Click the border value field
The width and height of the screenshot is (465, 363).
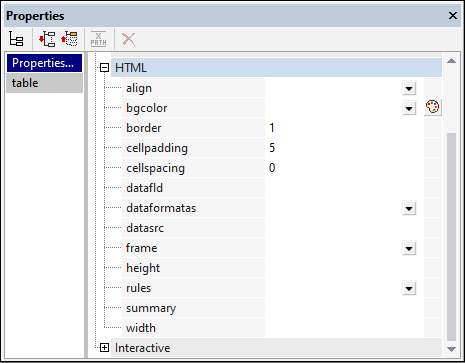(344, 128)
